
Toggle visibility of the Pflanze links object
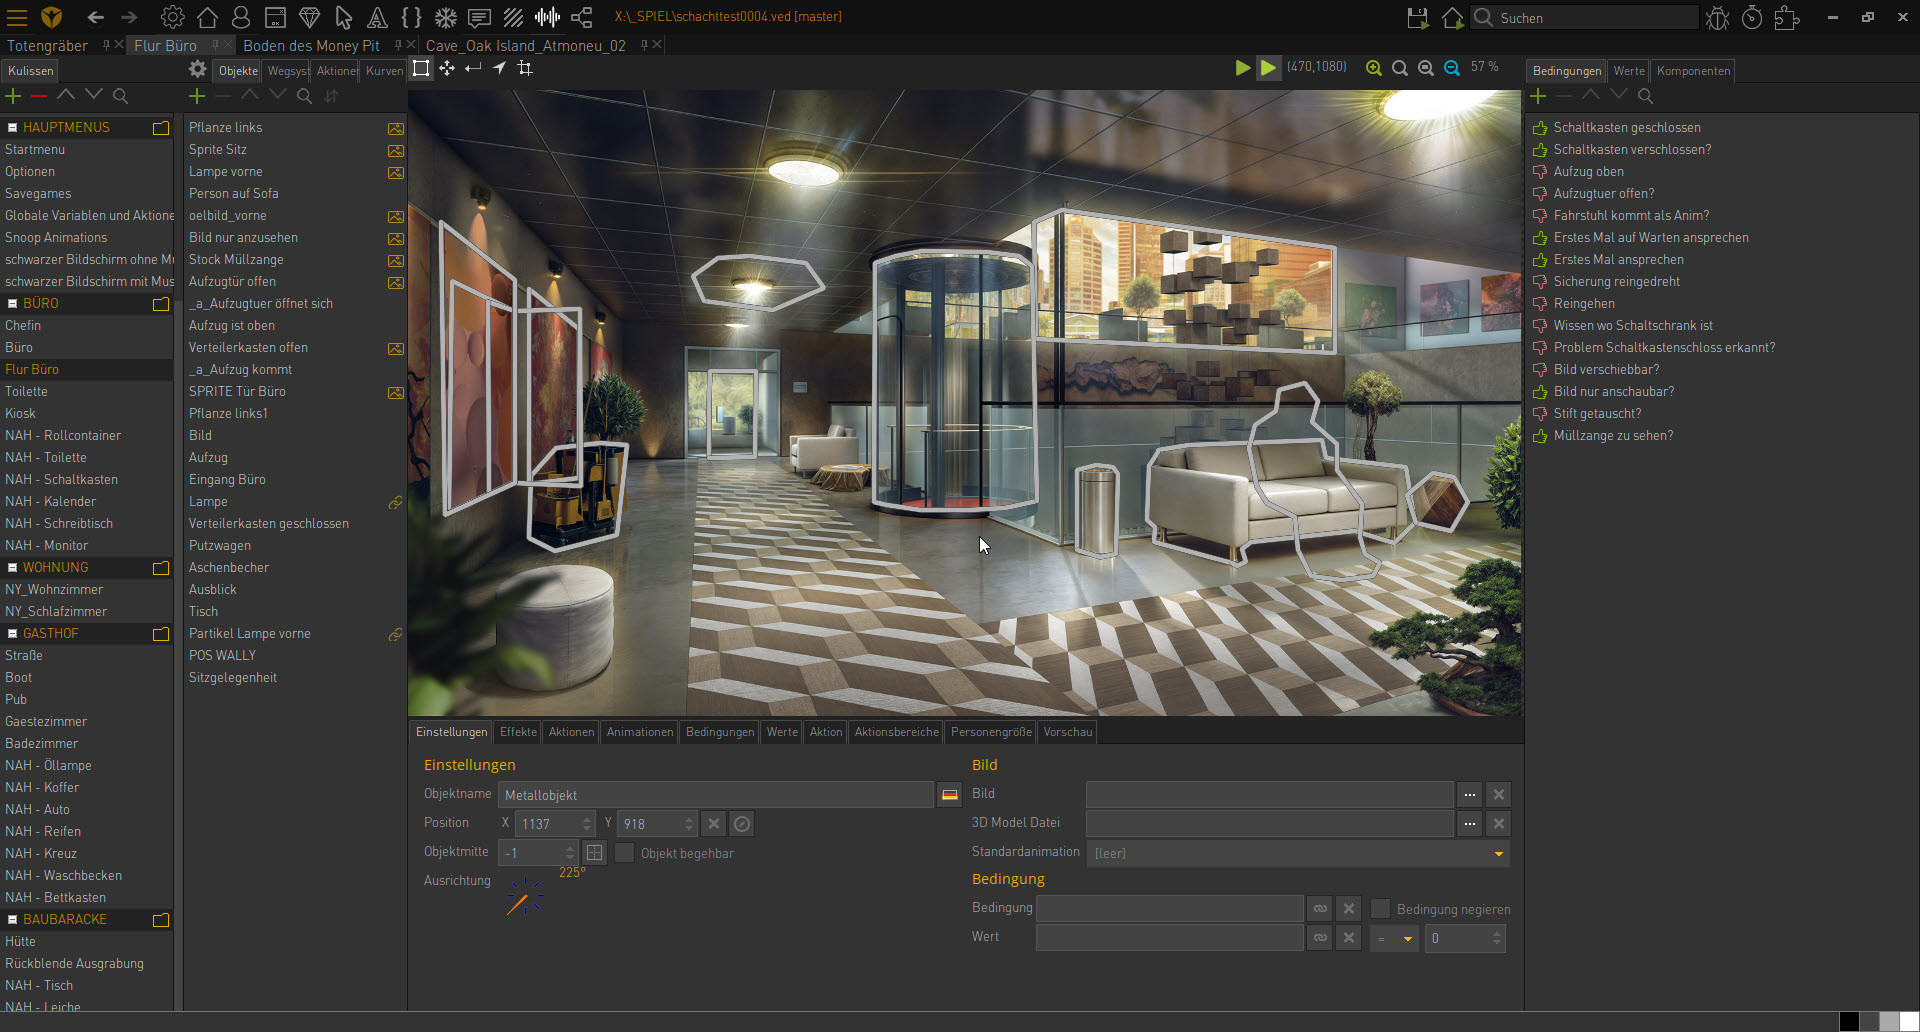point(396,128)
